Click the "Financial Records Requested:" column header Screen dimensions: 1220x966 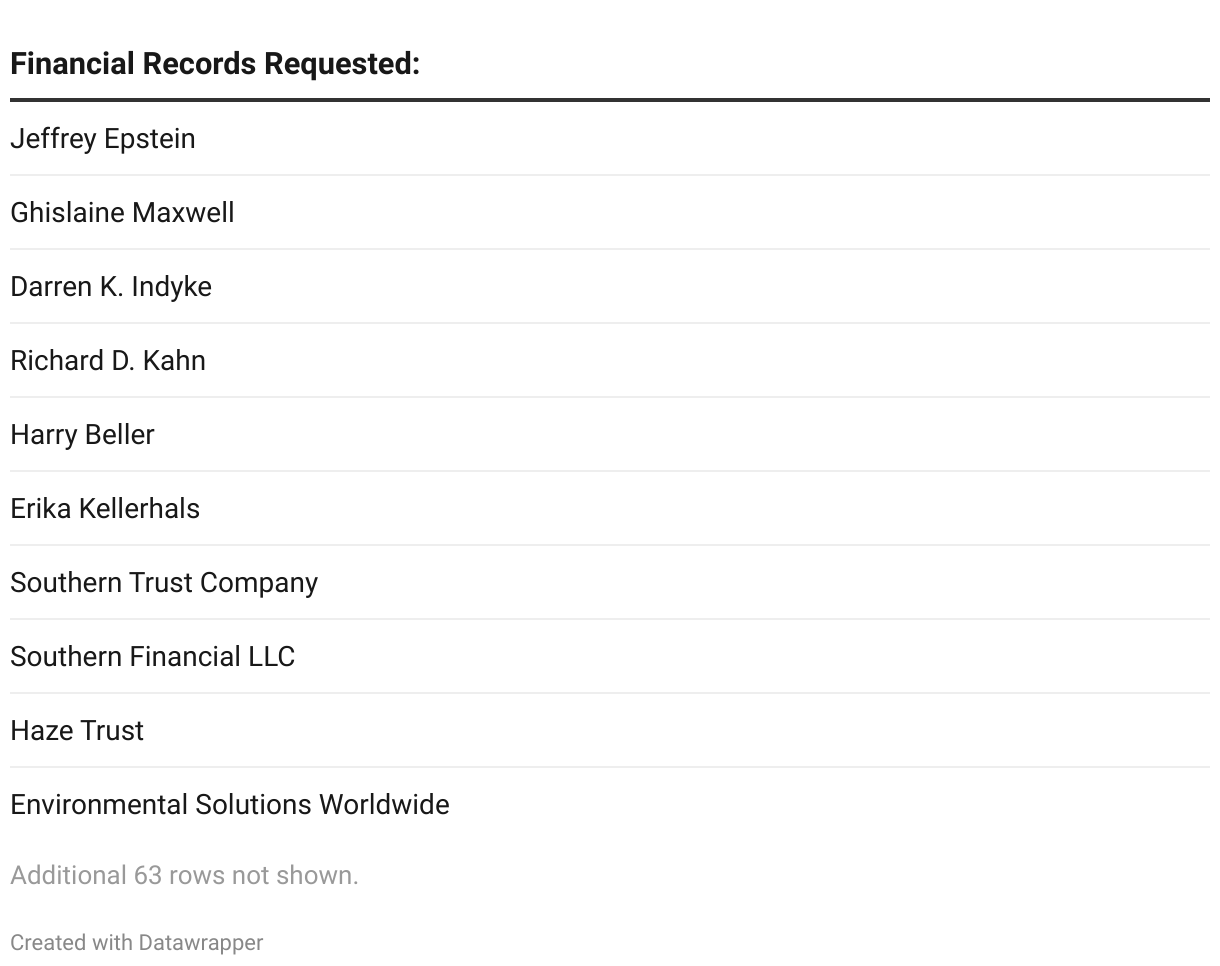215,64
